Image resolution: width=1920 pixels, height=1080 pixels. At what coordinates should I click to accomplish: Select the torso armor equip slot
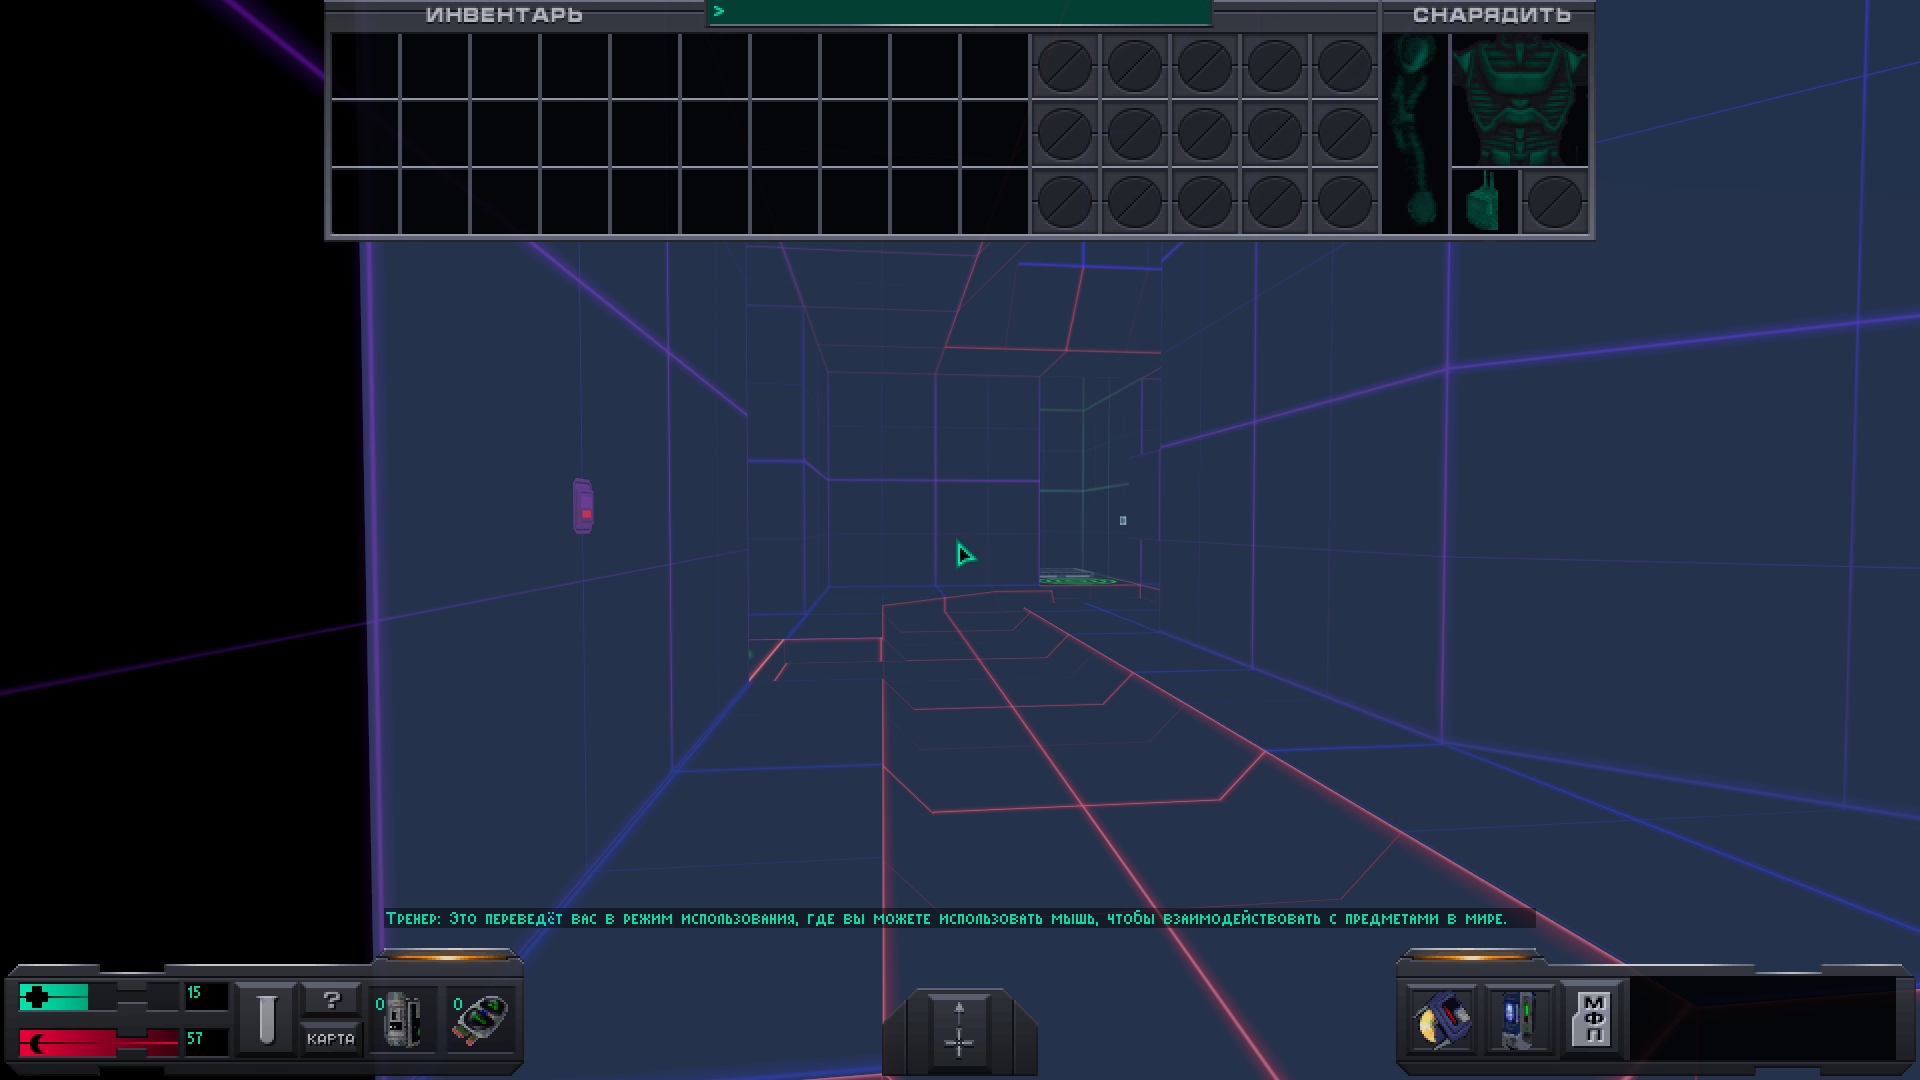[x=1520, y=99]
